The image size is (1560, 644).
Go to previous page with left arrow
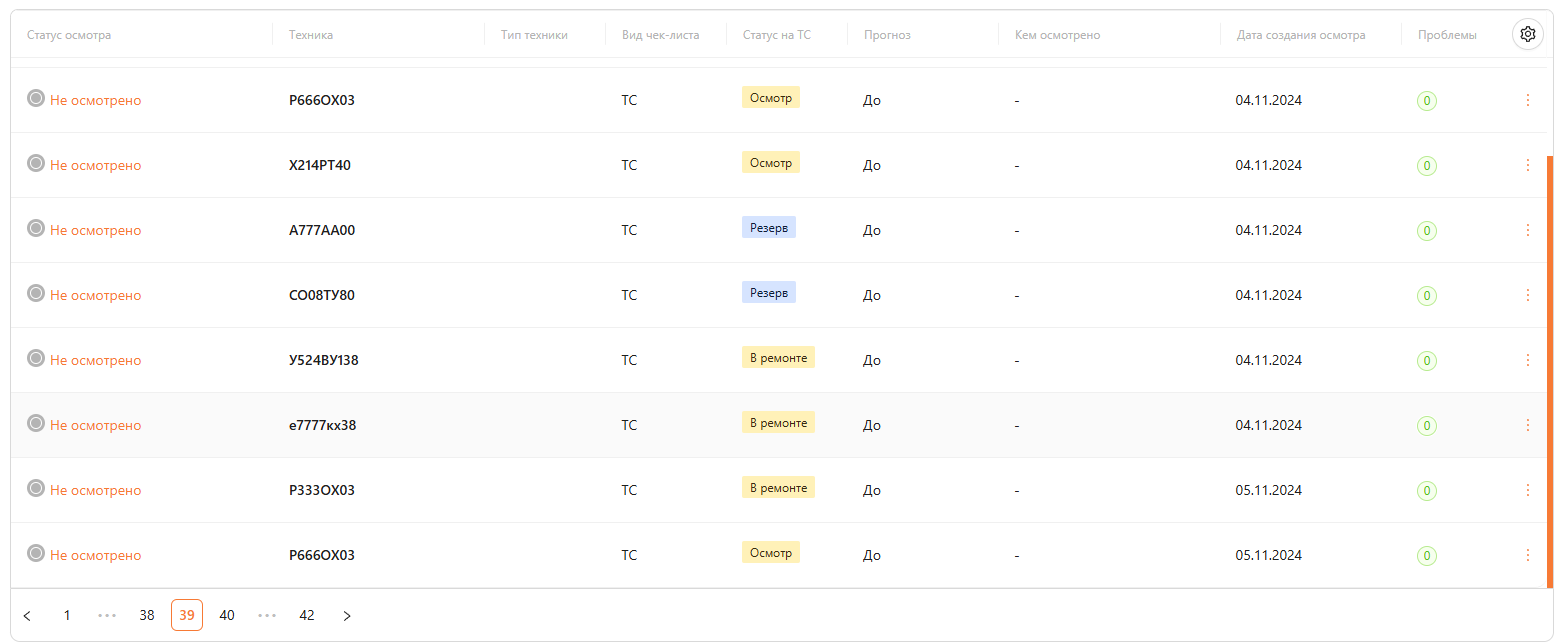point(27,616)
